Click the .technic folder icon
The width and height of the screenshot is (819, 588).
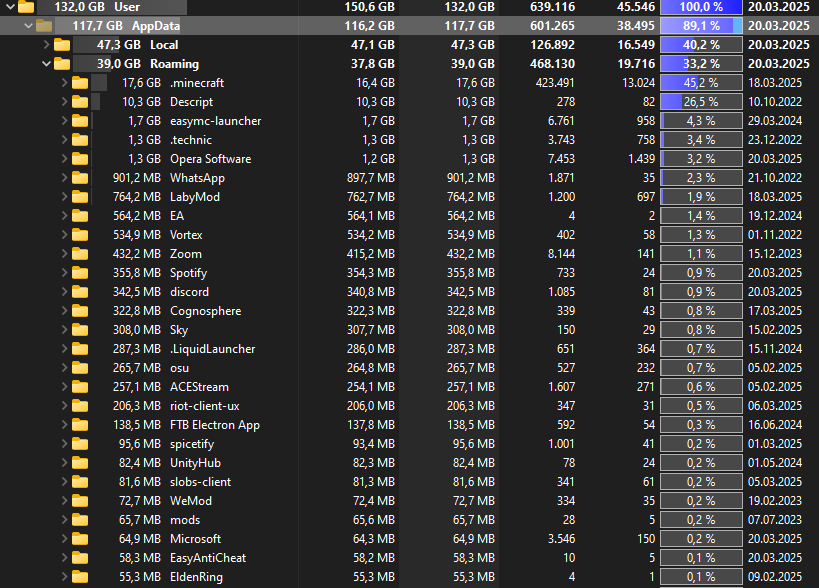80,140
